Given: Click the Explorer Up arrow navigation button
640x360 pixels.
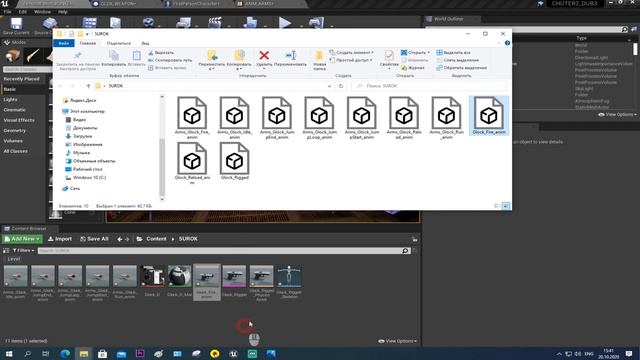Looking at the screenshot, I should pos(88,86).
